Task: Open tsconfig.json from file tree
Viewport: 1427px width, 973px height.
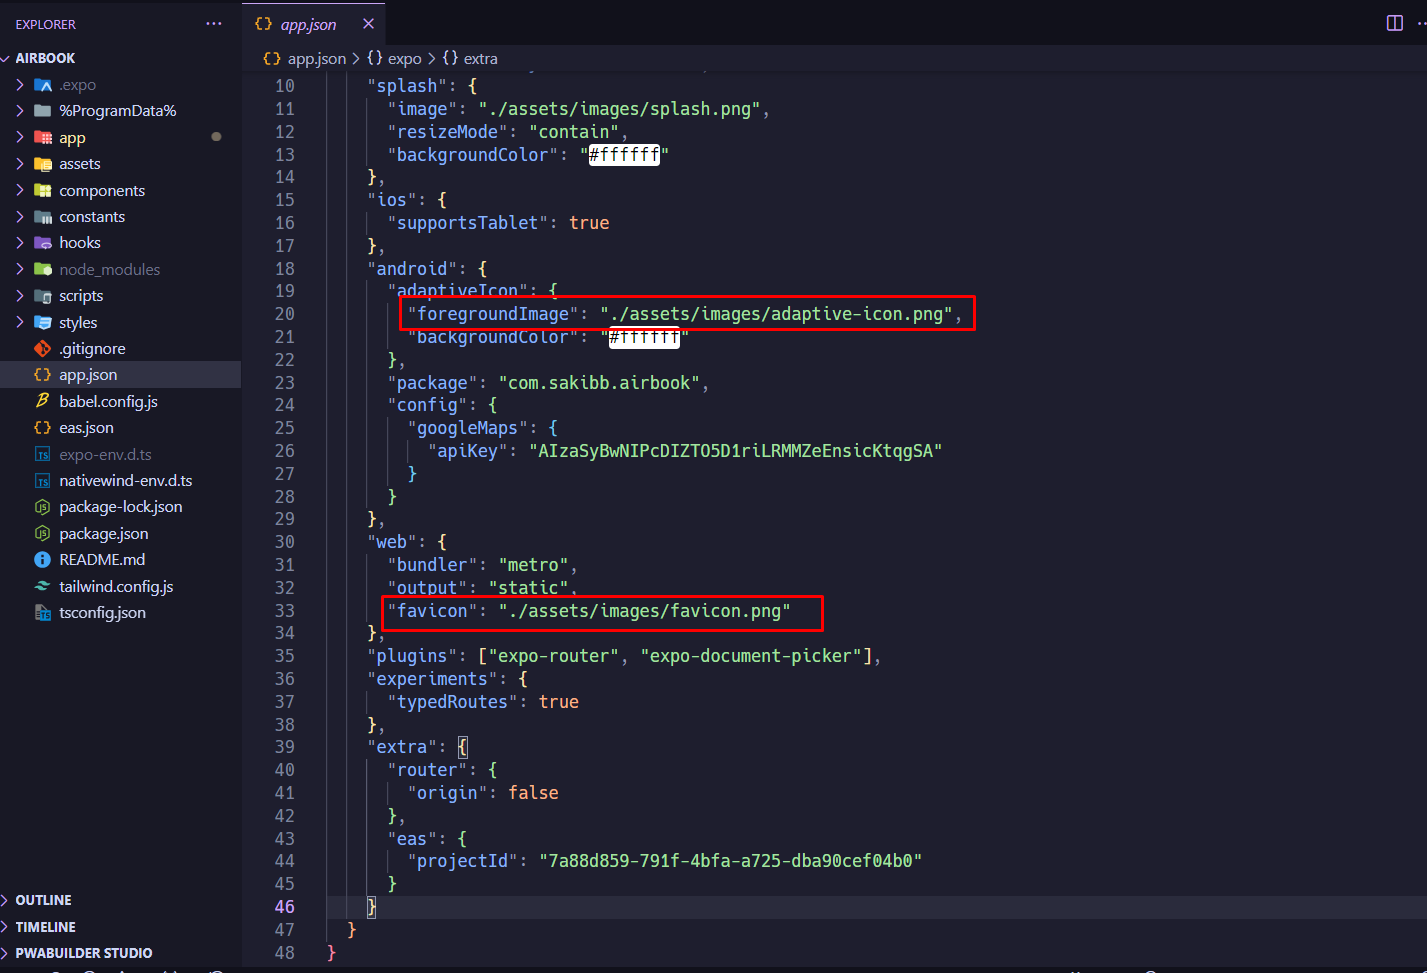Action: [x=102, y=613]
